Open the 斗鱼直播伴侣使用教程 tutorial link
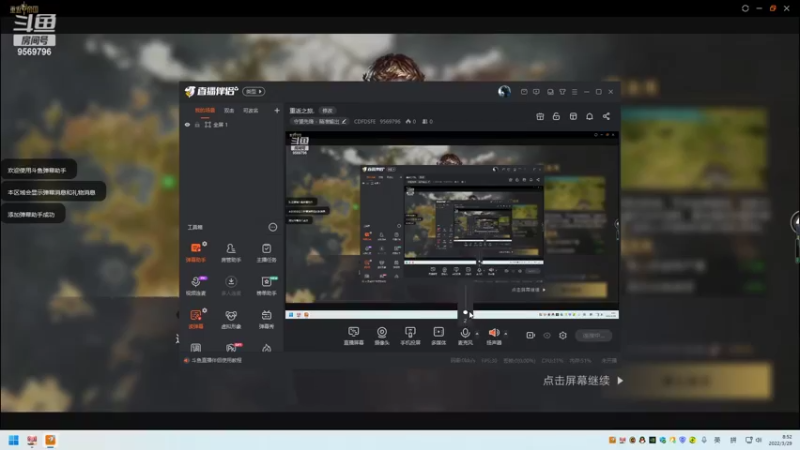The height and width of the screenshot is (450, 800). click(x=217, y=360)
